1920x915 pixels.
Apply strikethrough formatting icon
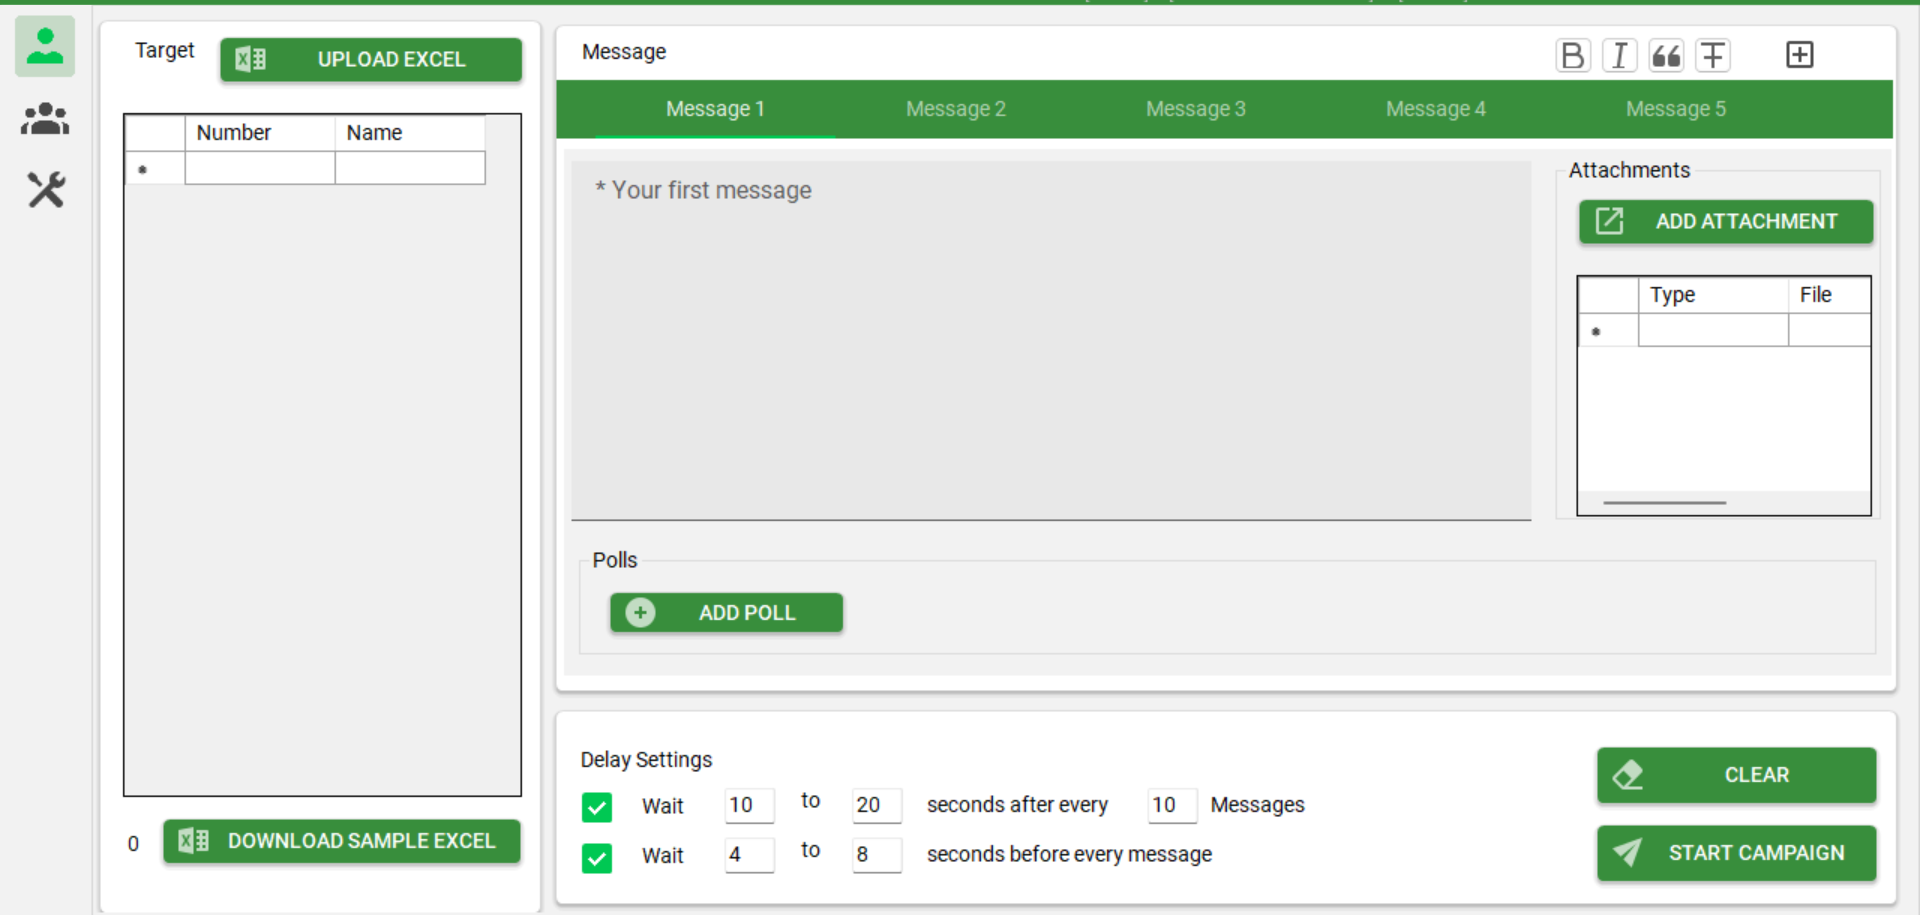pos(1713,55)
